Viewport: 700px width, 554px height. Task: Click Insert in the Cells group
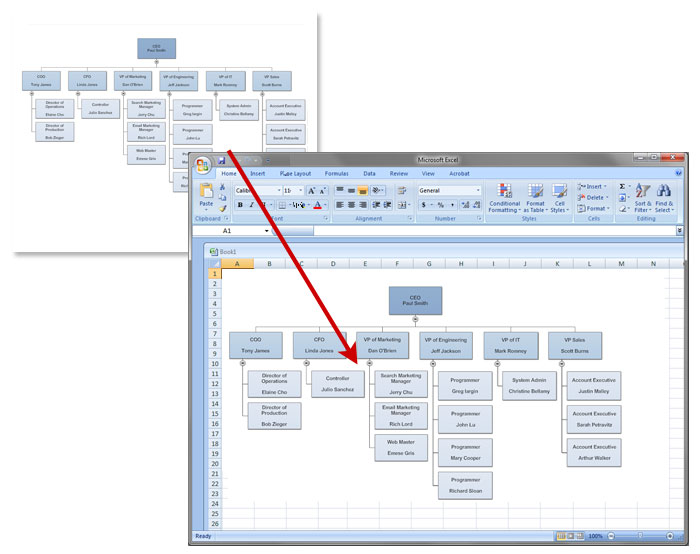click(592, 187)
